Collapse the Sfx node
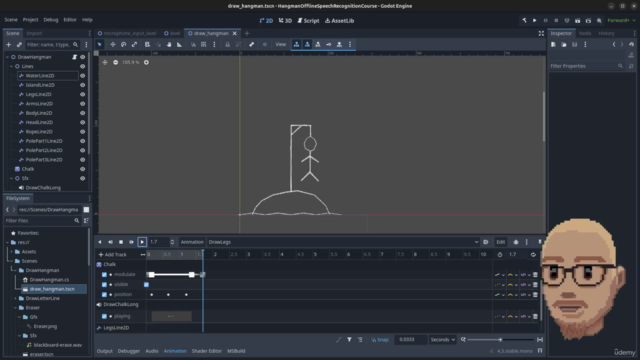This screenshot has height=360, width=640. [11, 178]
